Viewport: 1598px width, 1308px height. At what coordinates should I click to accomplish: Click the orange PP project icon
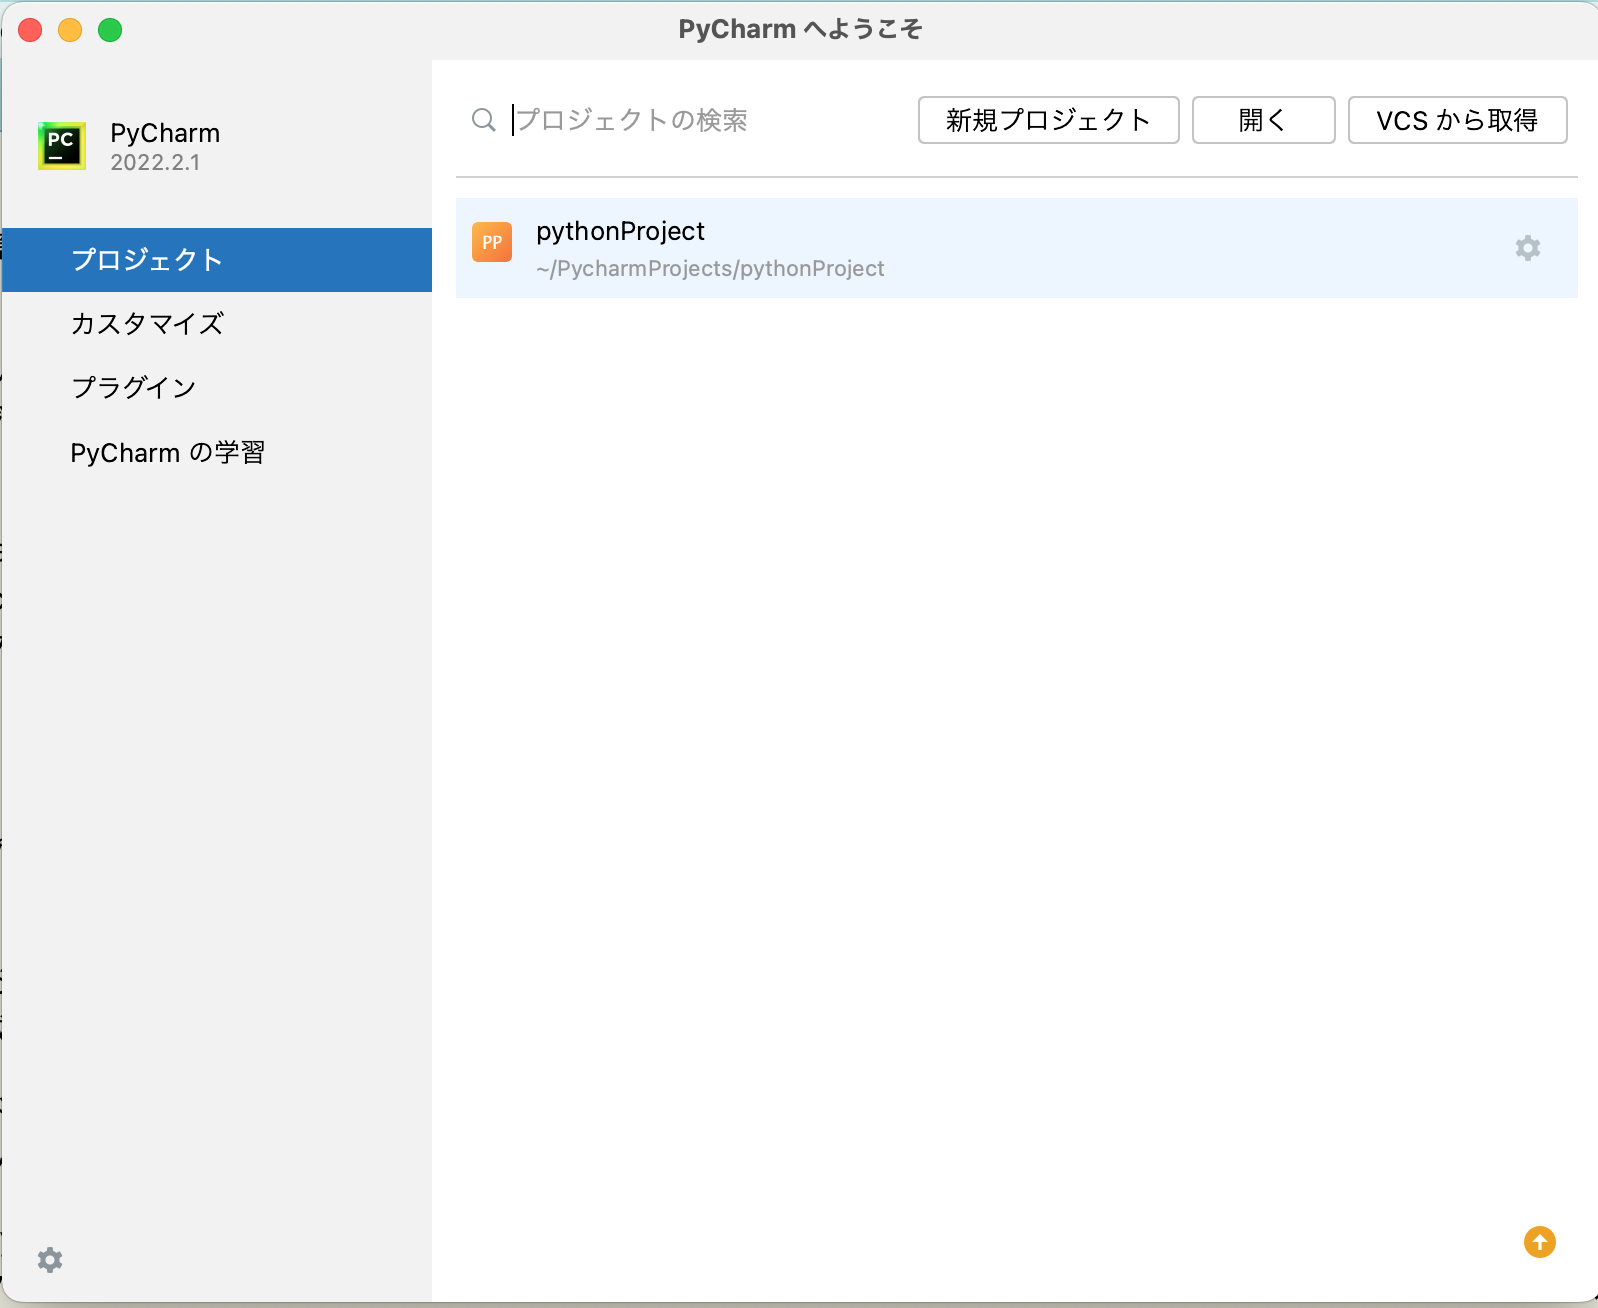492,242
